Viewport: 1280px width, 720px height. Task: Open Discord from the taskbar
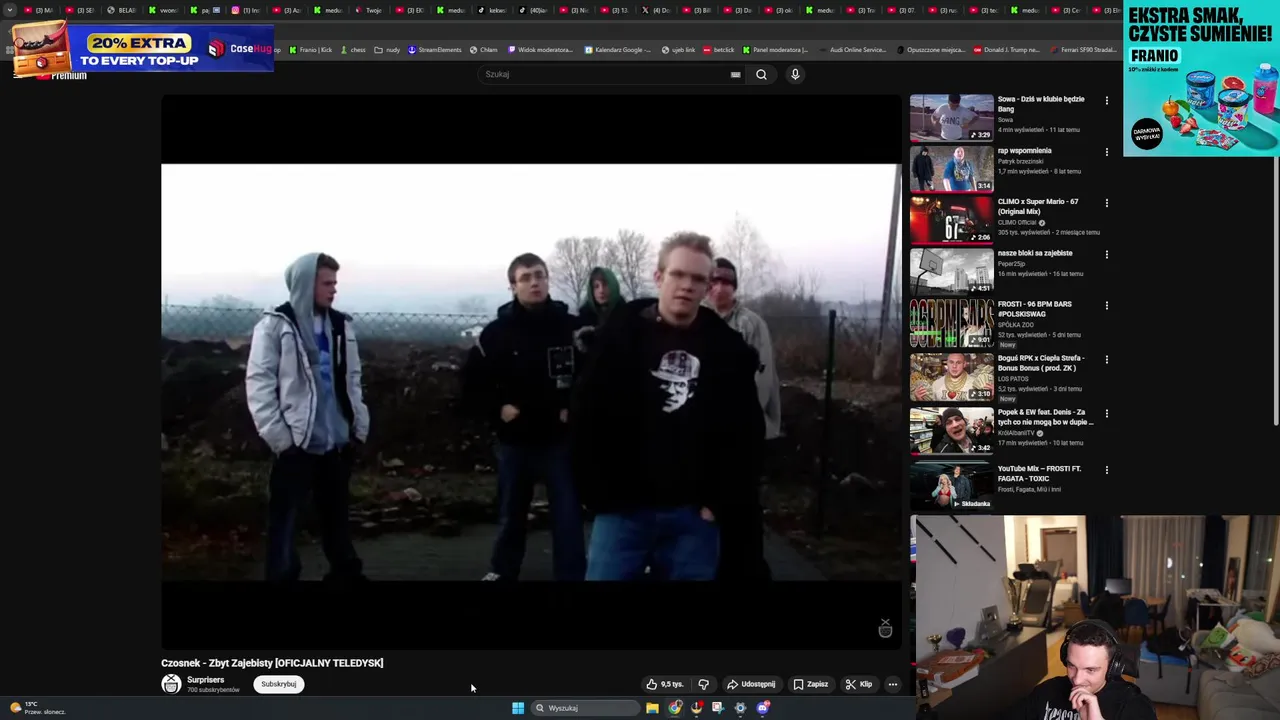tap(763, 708)
